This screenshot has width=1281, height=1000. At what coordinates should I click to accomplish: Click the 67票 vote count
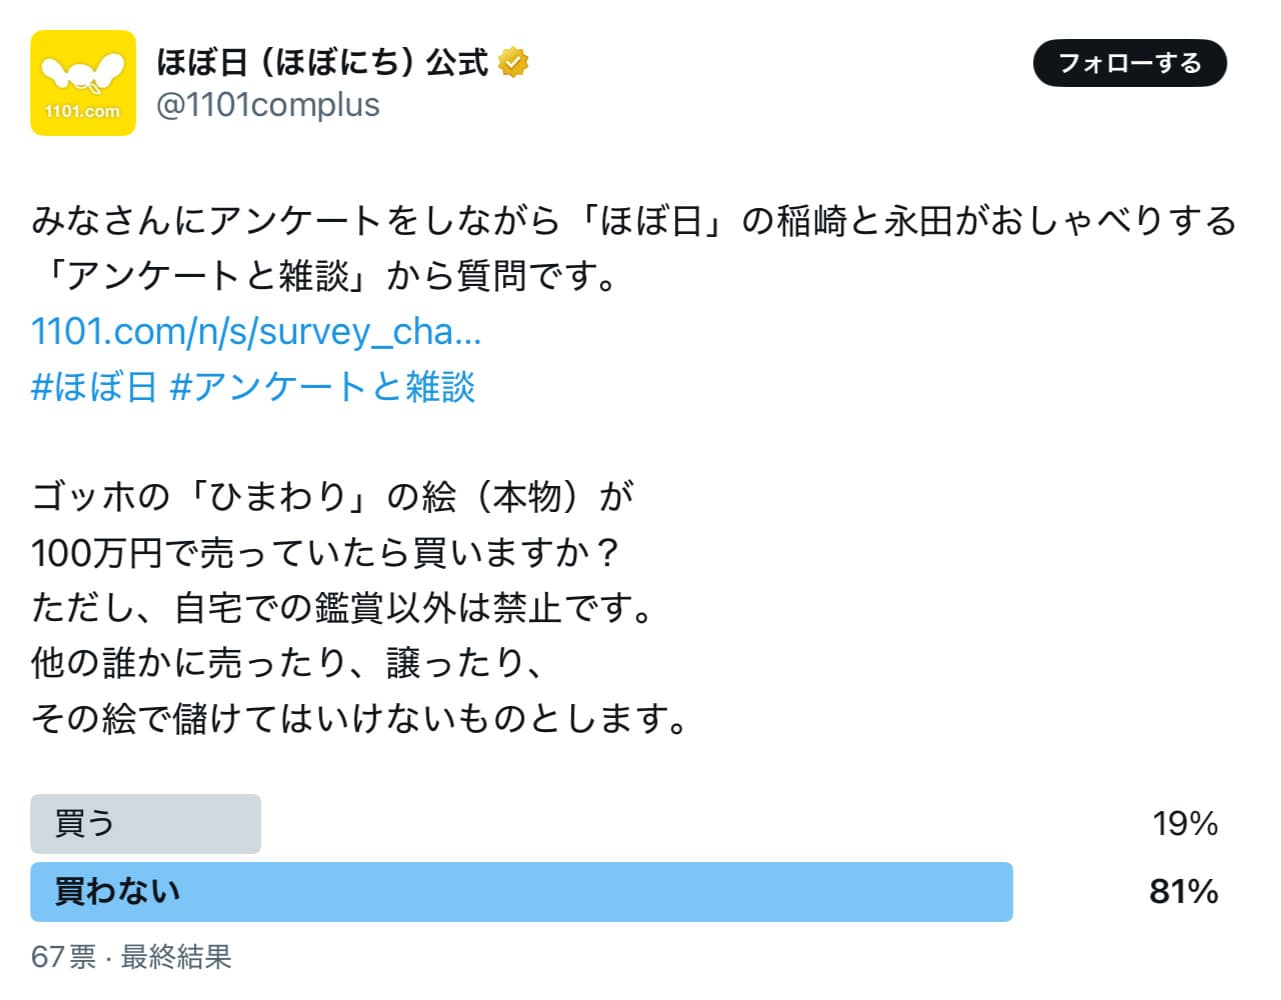(x=63, y=957)
